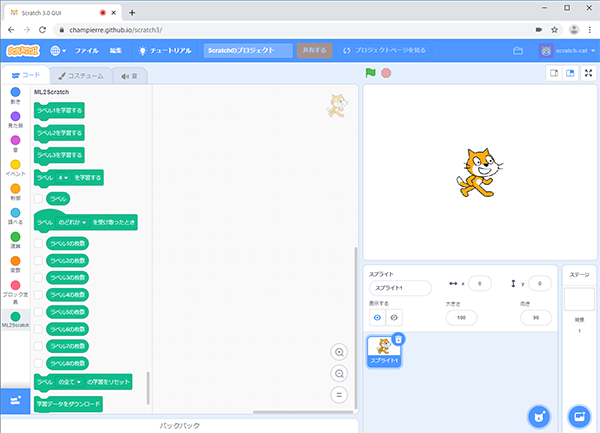Select the 制御 blocks category
Image resolution: width=600 pixels, height=433 pixels.
tap(15, 192)
